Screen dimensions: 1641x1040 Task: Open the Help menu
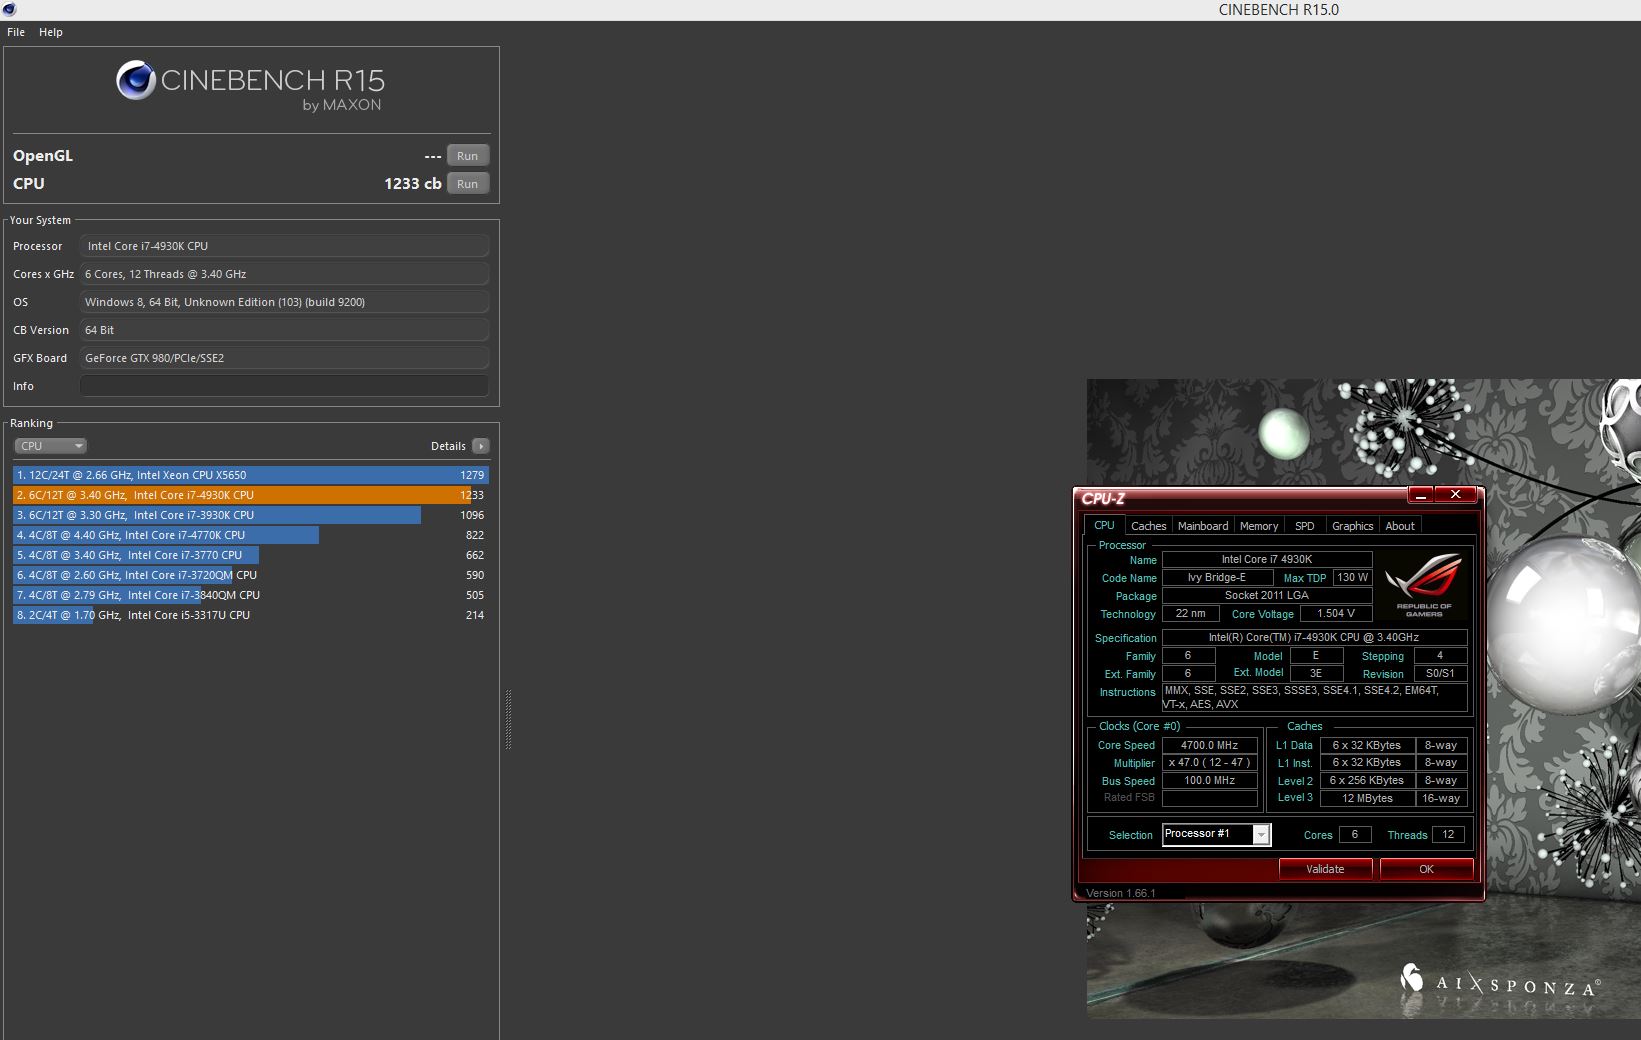point(51,32)
